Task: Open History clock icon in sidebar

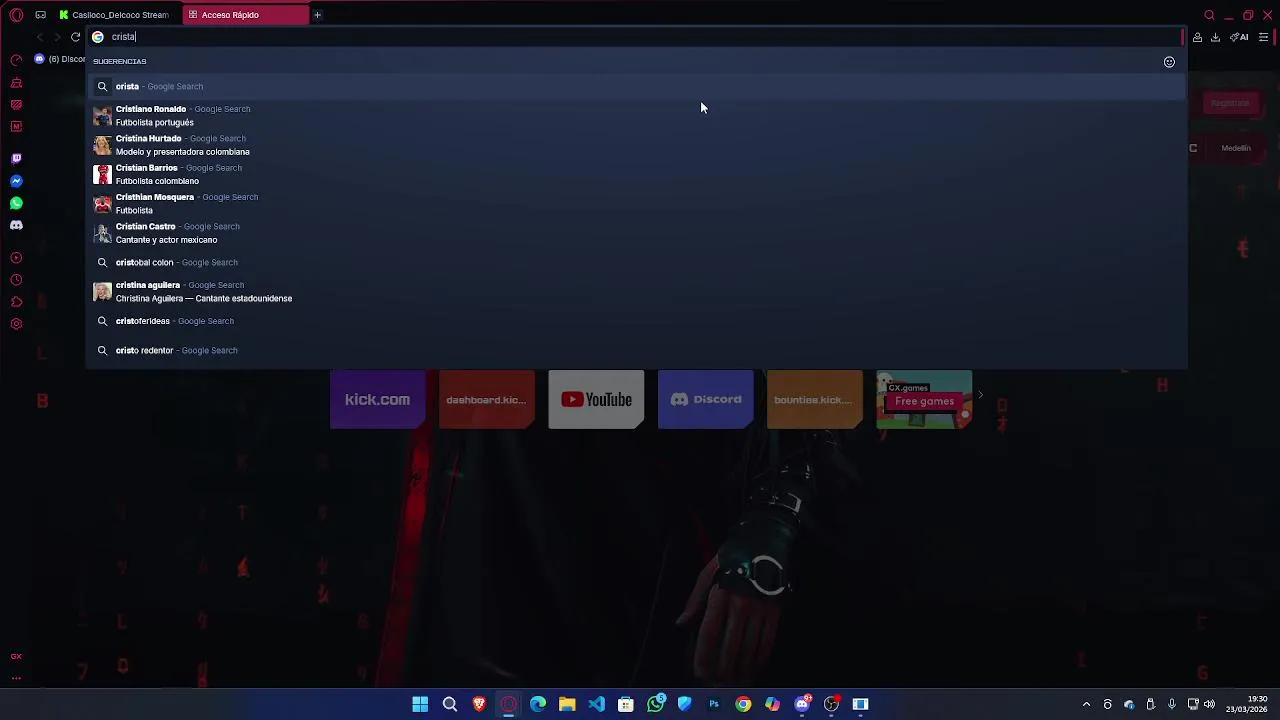Action: point(16,280)
